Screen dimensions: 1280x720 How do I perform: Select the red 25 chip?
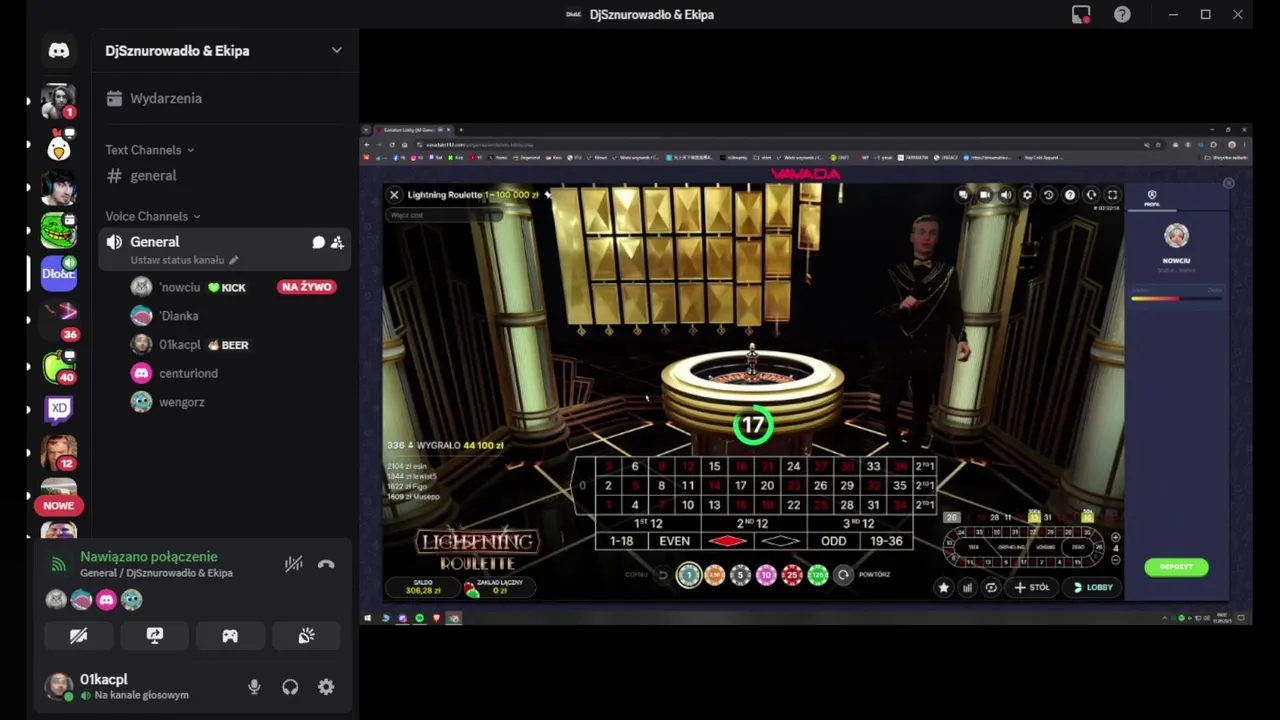click(x=792, y=575)
